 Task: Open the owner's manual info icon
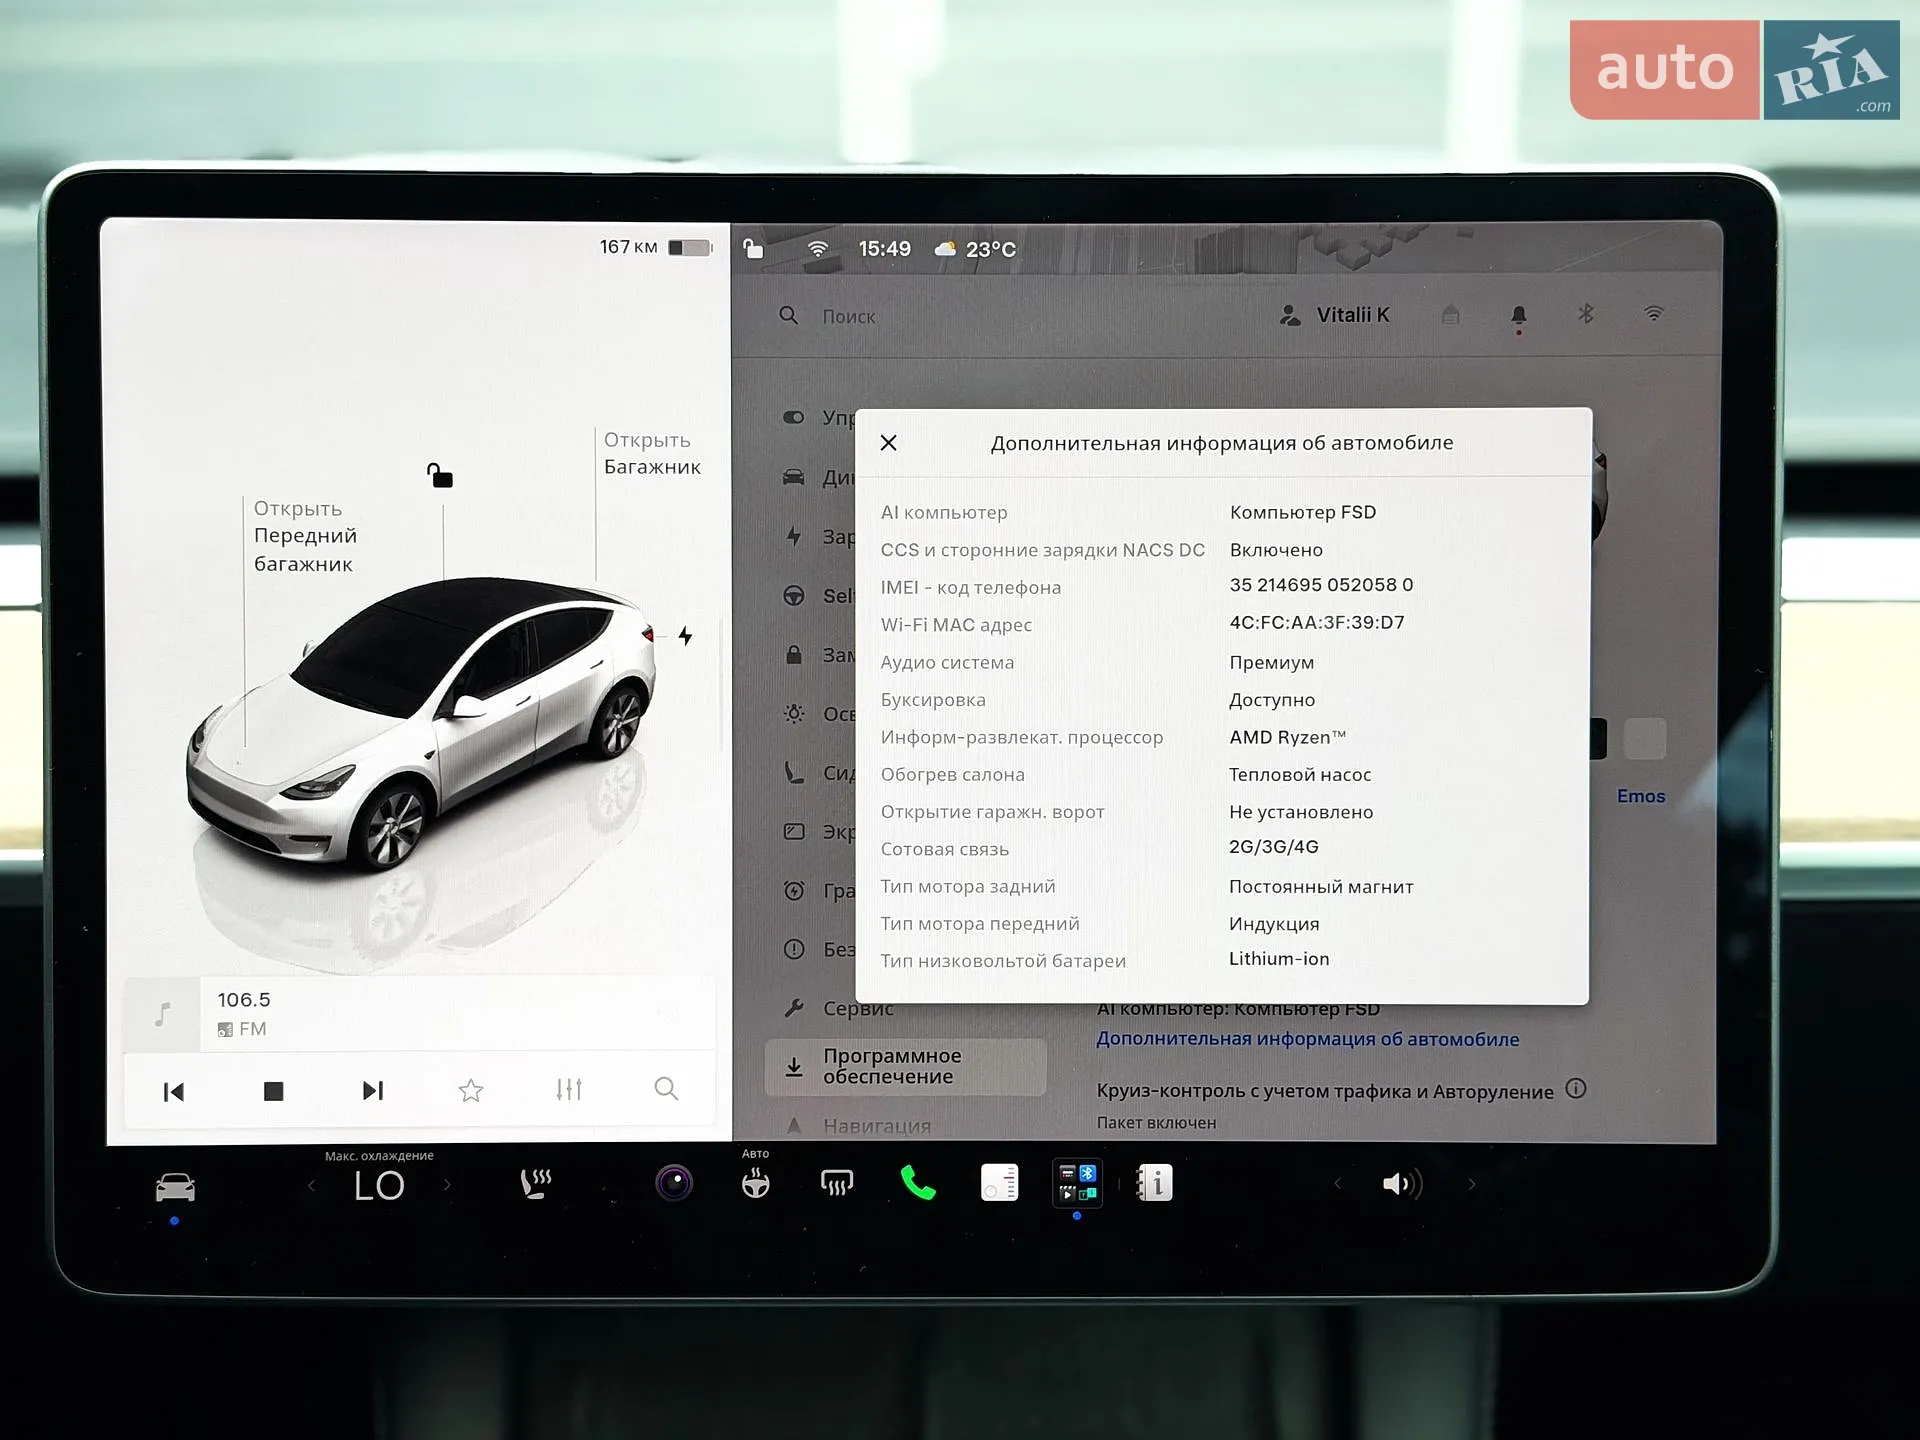(x=1155, y=1183)
